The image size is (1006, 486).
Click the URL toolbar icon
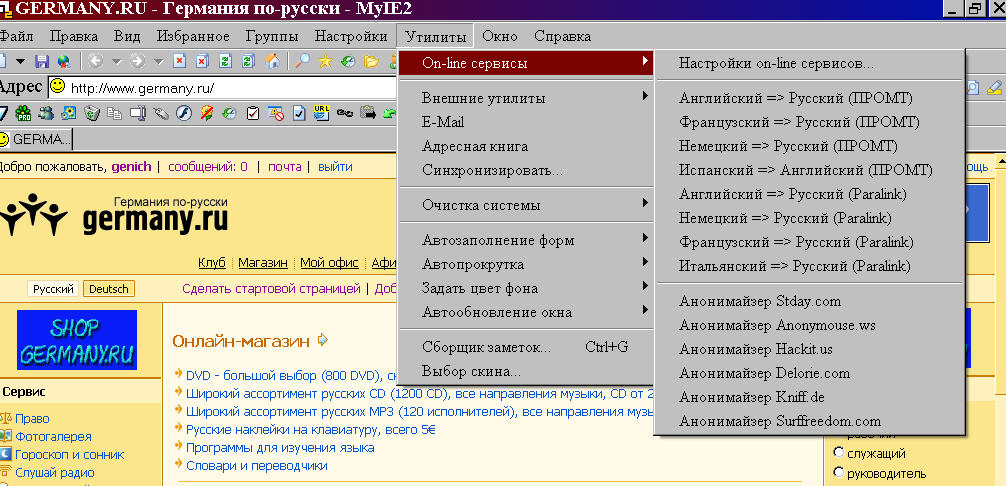[321, 113]
